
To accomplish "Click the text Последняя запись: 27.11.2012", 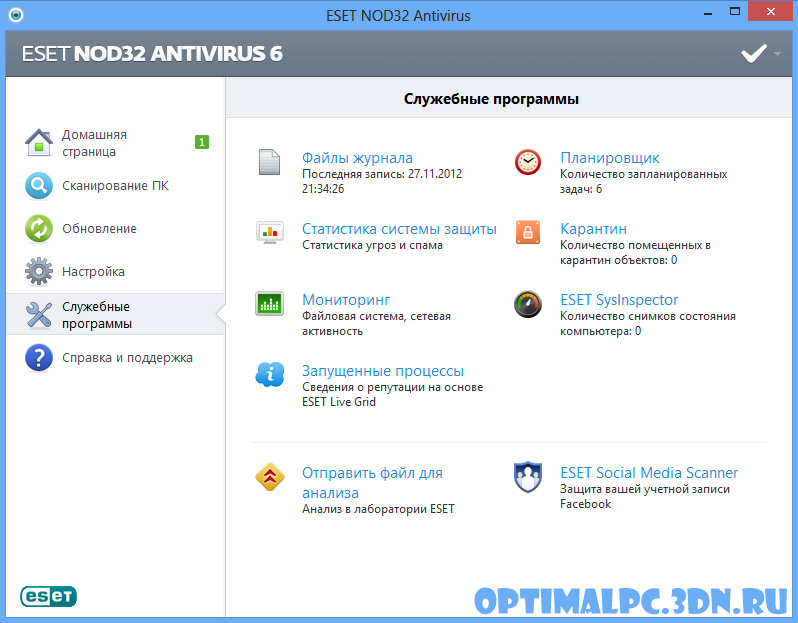I will click(x=382, y=174).
